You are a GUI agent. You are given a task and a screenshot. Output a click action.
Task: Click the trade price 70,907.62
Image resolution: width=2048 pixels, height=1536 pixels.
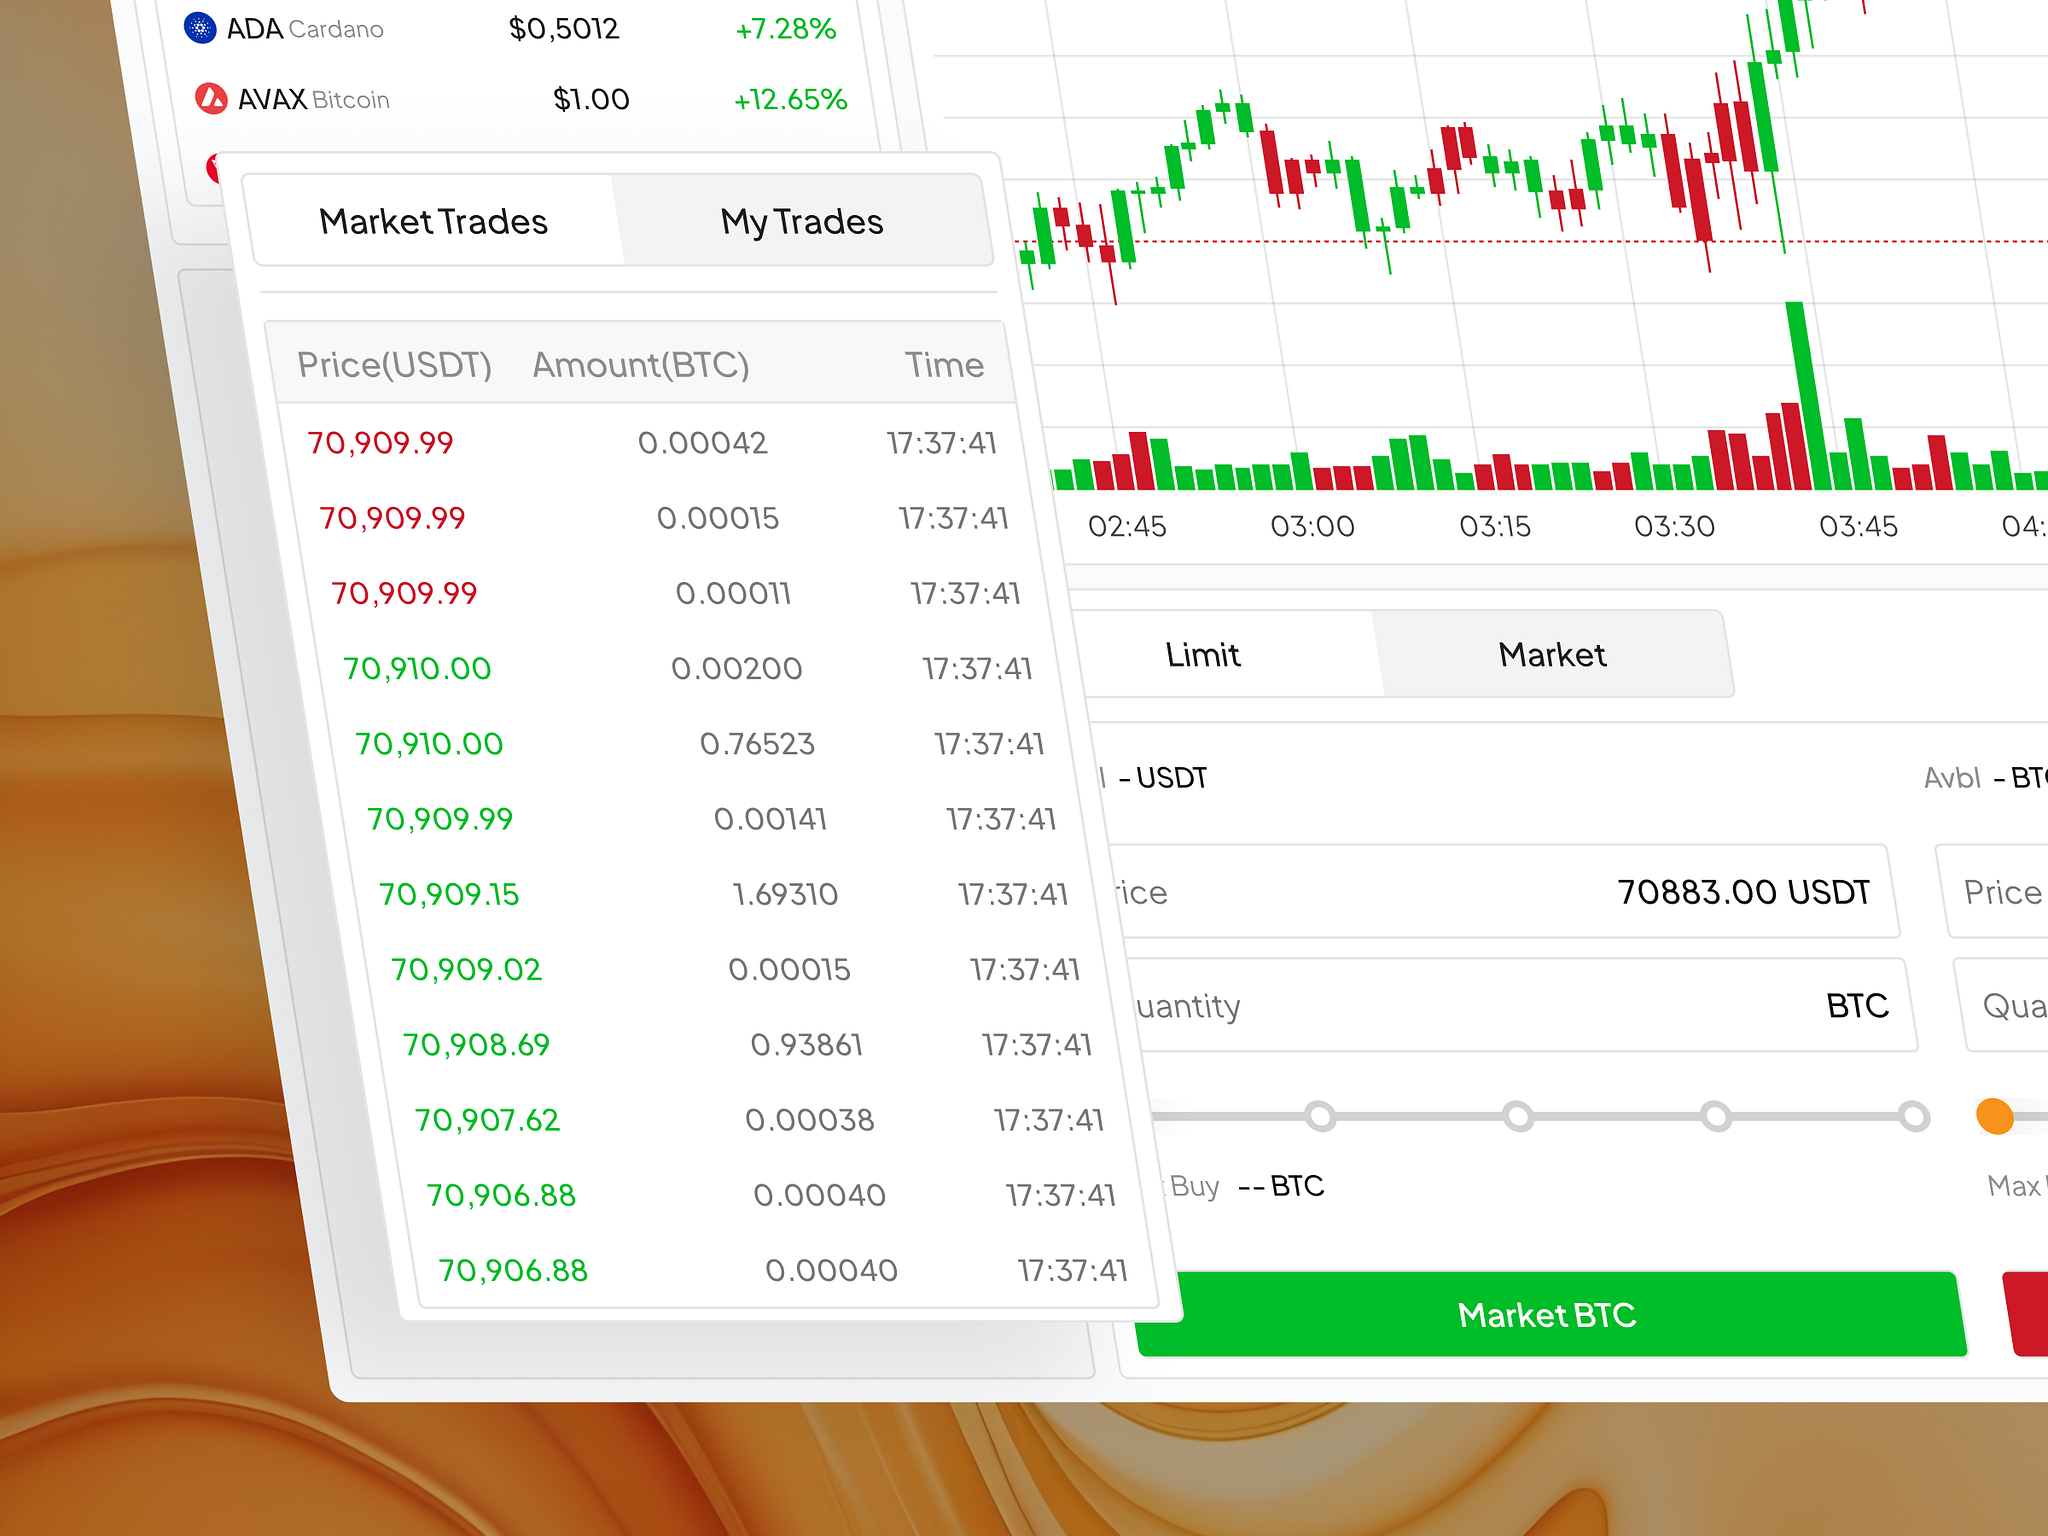coord(487,1120)
